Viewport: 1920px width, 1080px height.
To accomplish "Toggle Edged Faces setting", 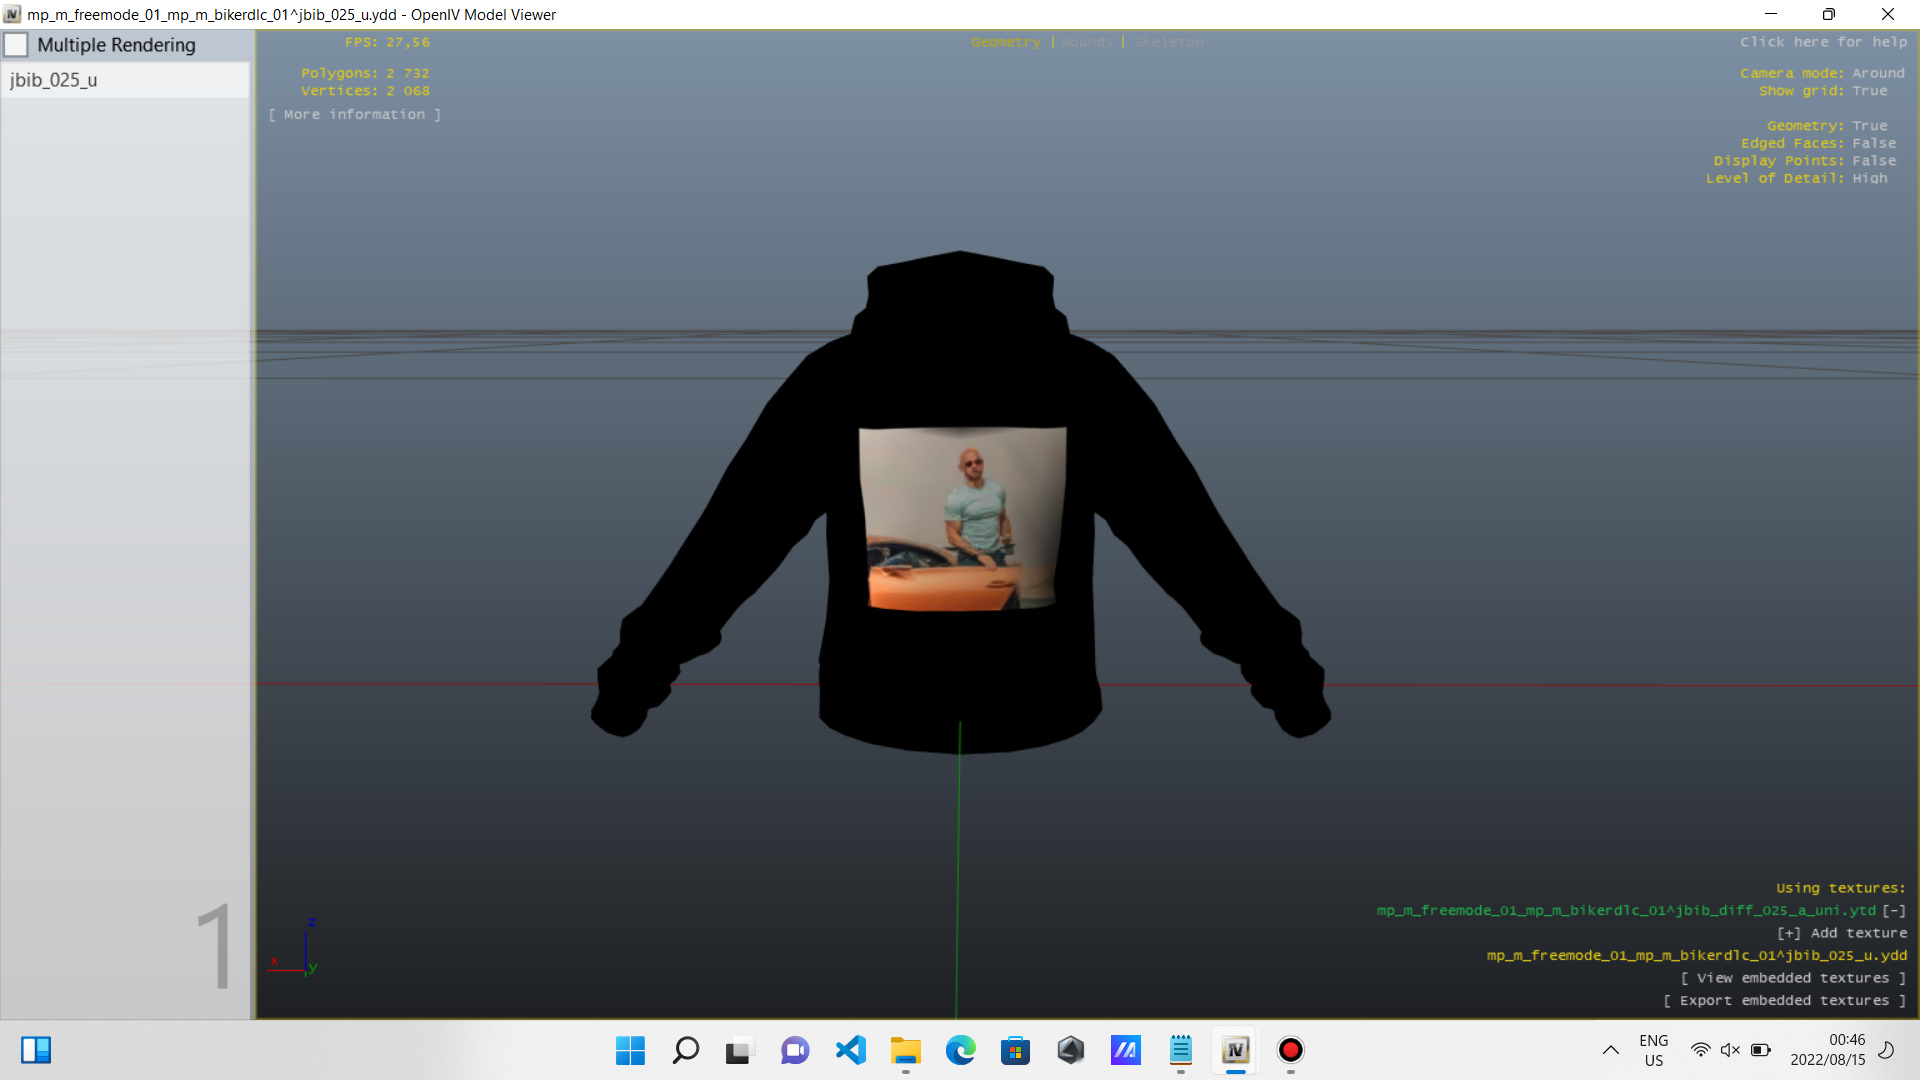I will [1873, 143].
